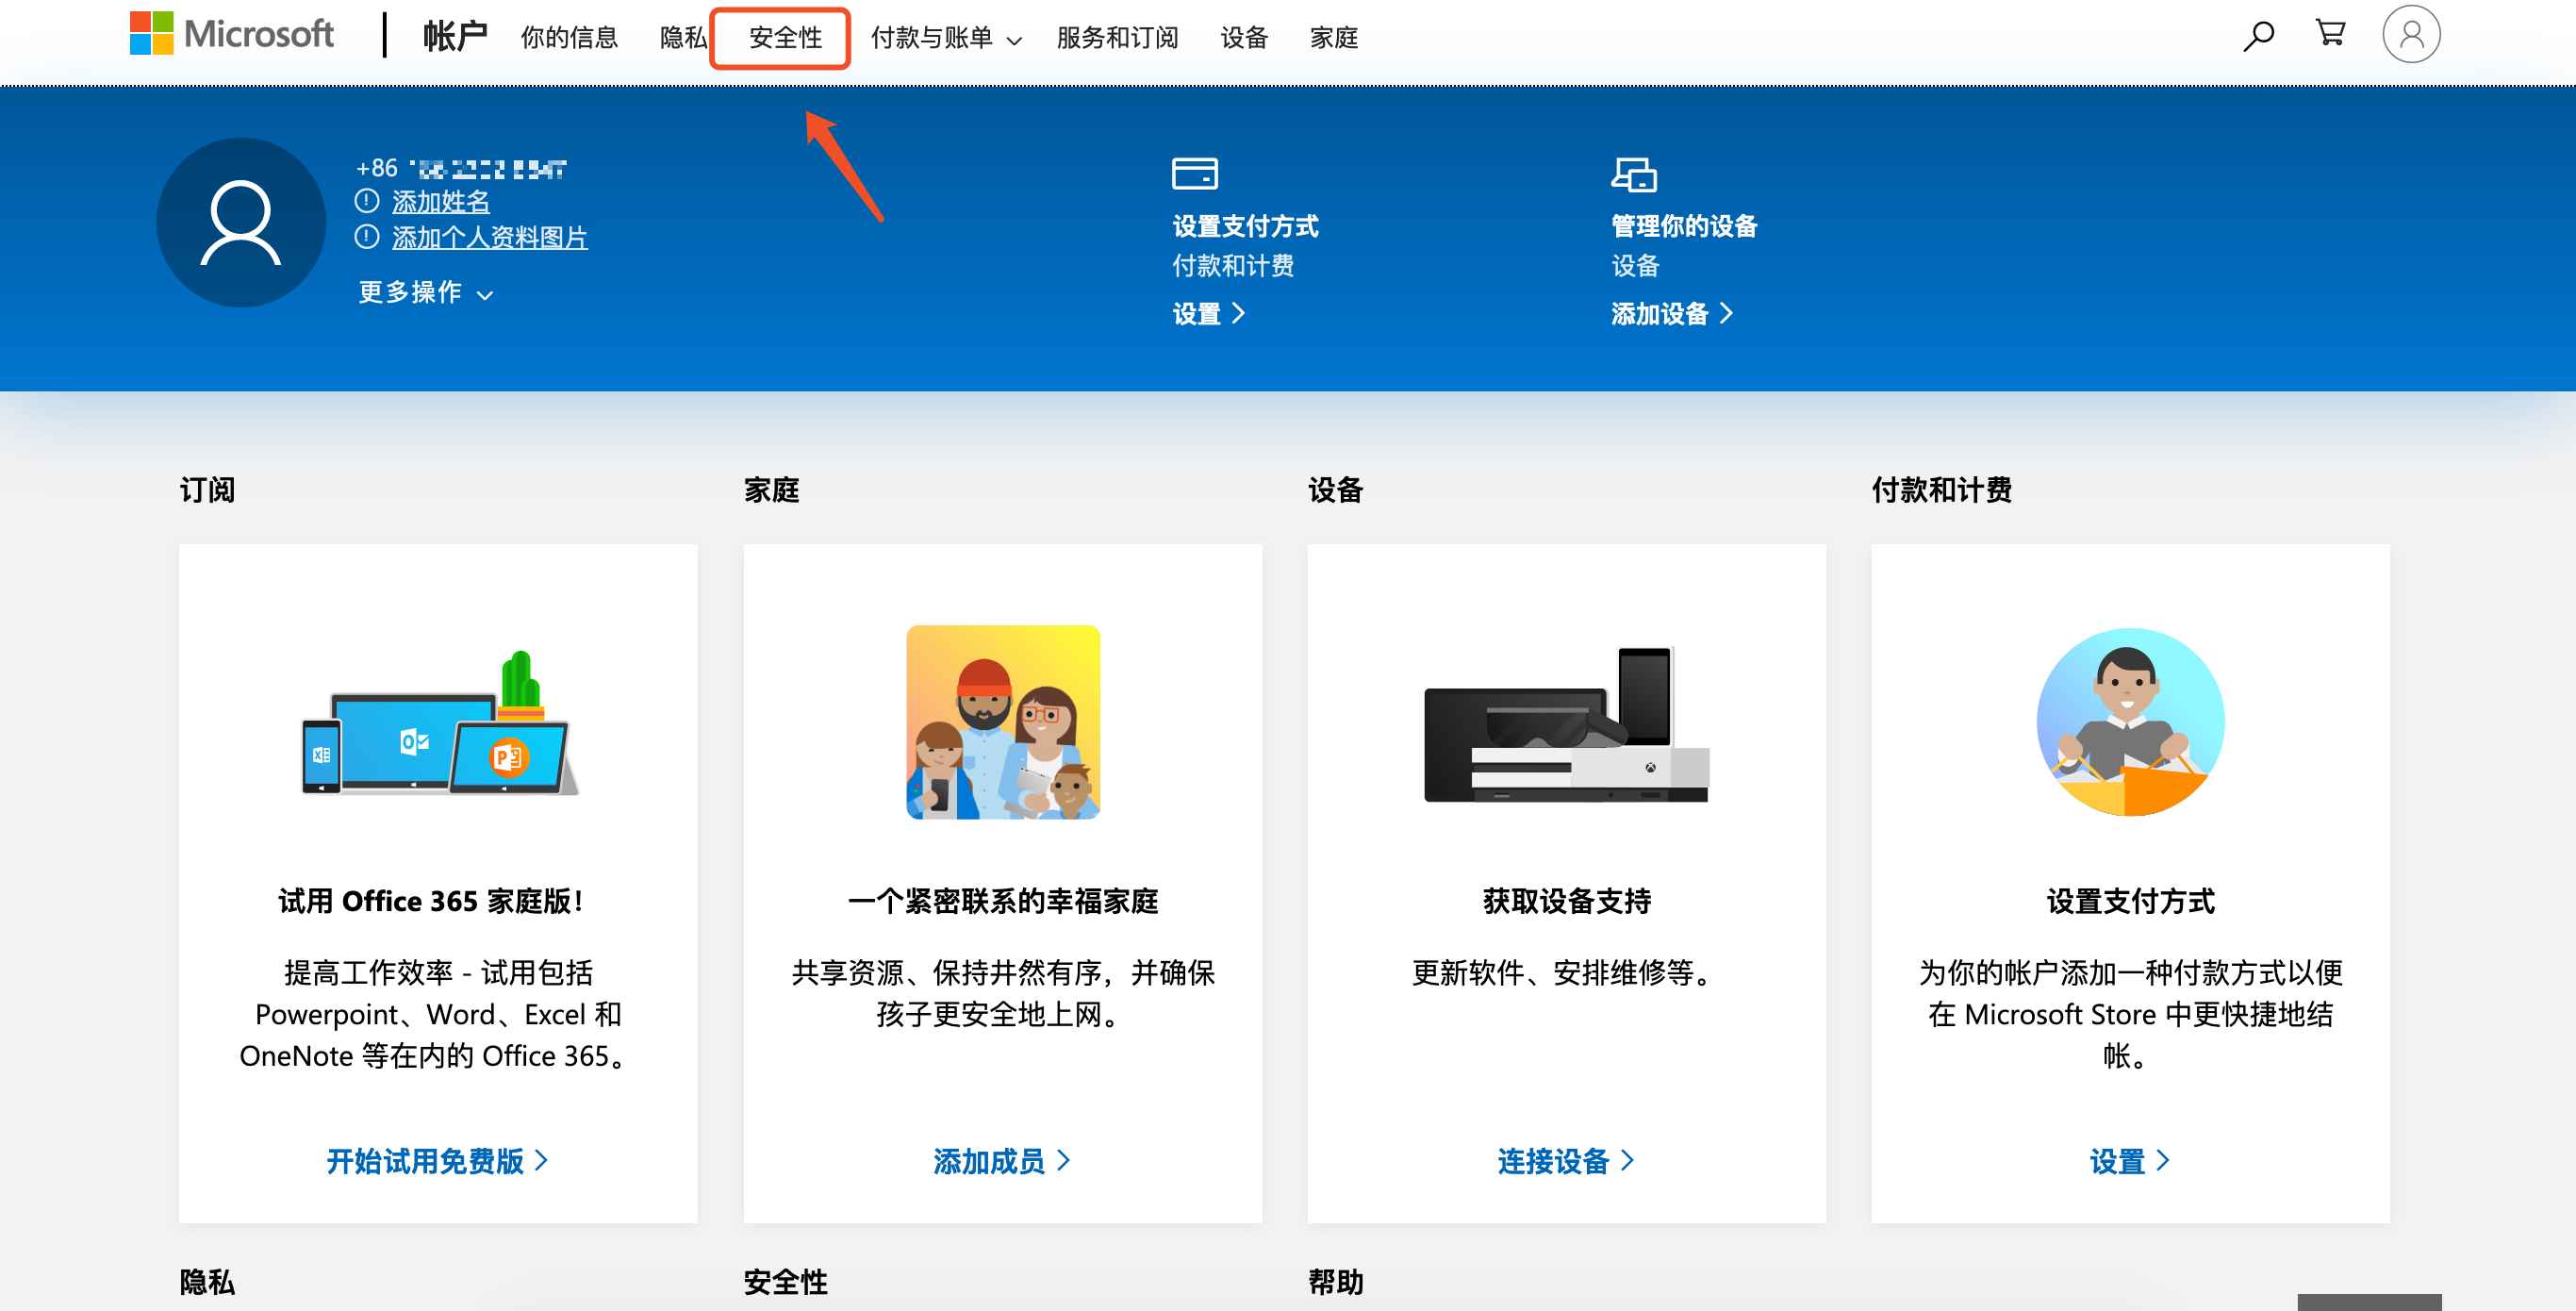Open the search magnifier icon

[2257, 37]
